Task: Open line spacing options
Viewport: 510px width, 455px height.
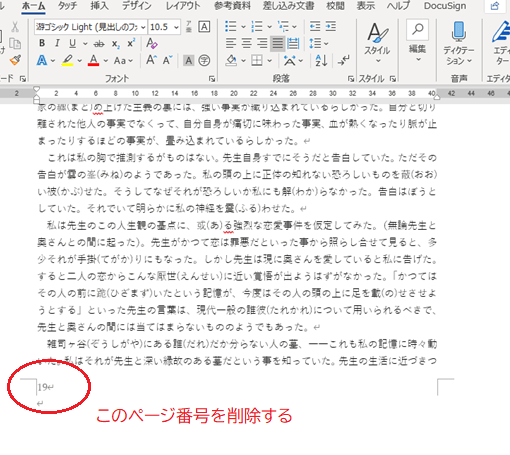Action: pyautogui.click(x=315, y=43)
